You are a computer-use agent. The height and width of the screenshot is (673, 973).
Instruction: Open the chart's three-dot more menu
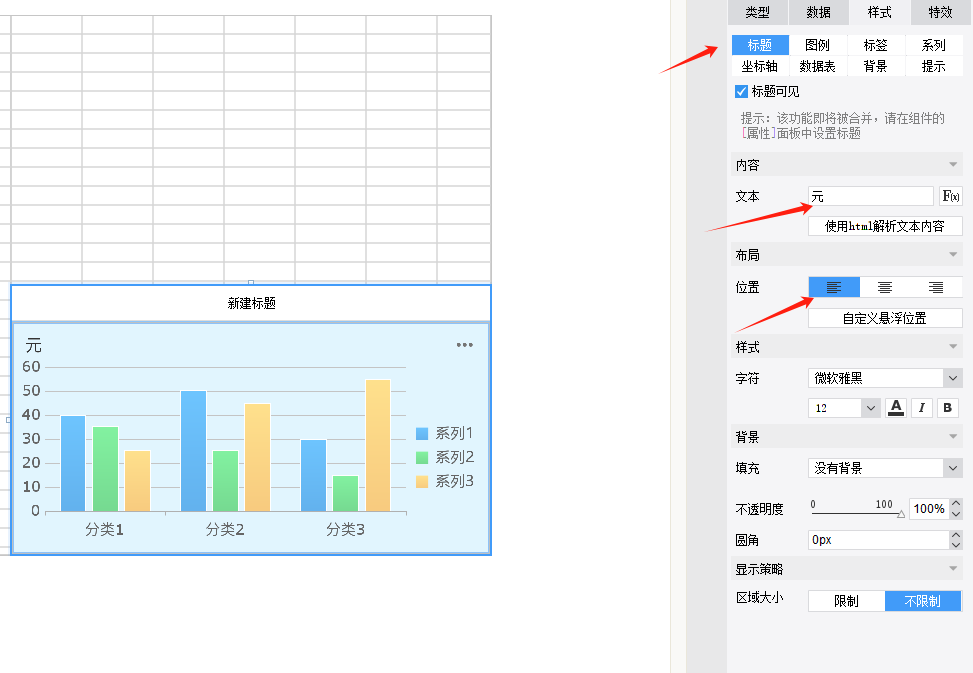point(465,345)
